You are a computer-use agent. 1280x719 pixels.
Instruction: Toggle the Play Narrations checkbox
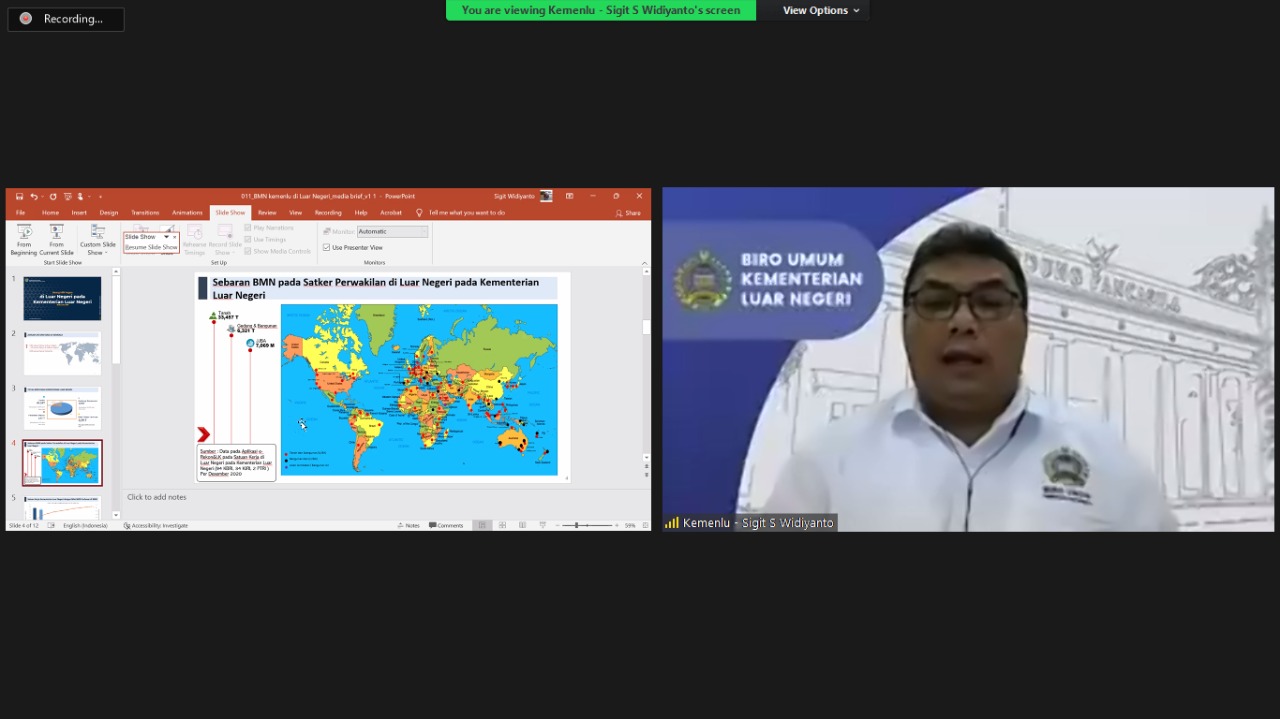pos(248,228)
